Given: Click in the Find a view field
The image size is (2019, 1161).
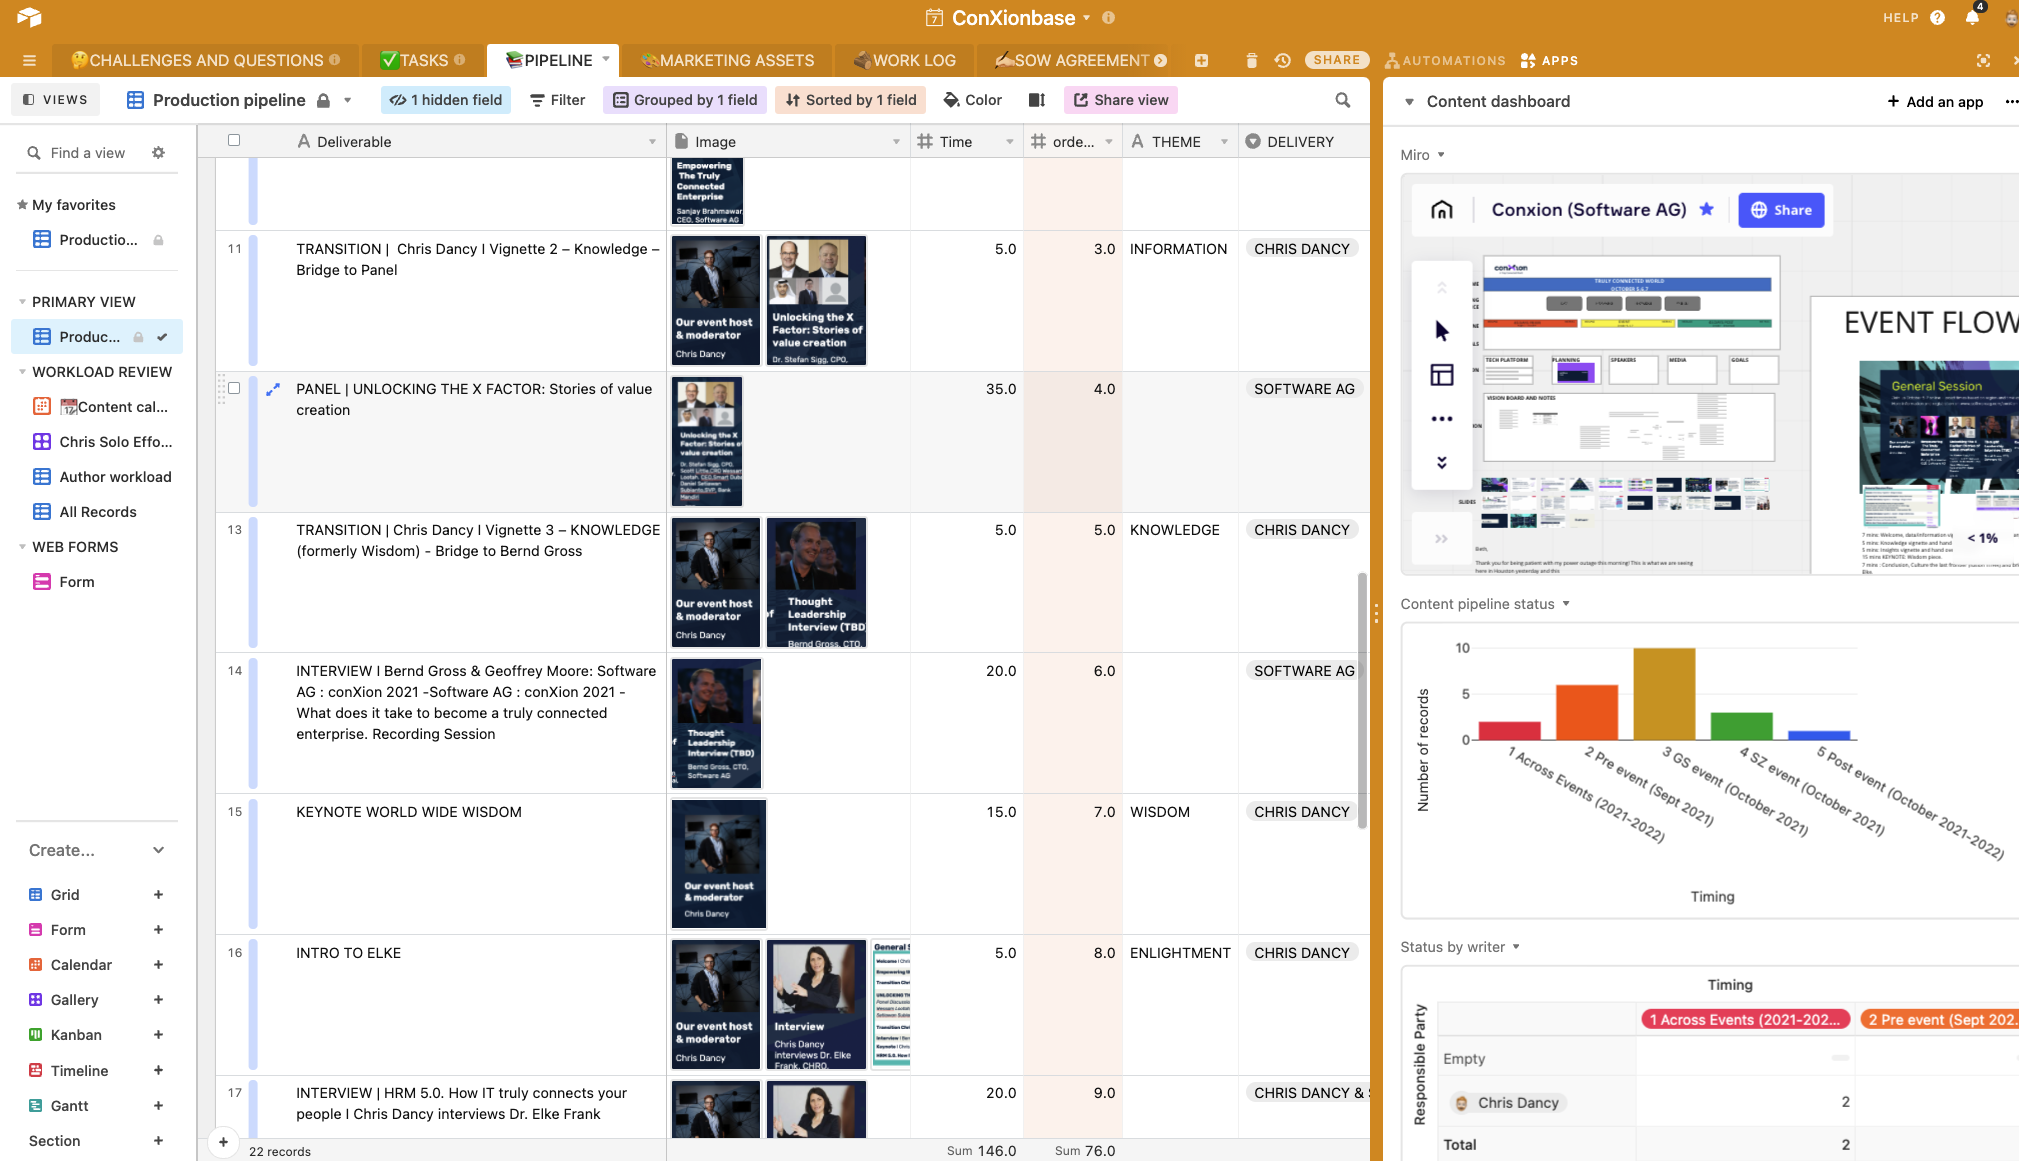Looking at the screenshot, I should pos(87,153).
